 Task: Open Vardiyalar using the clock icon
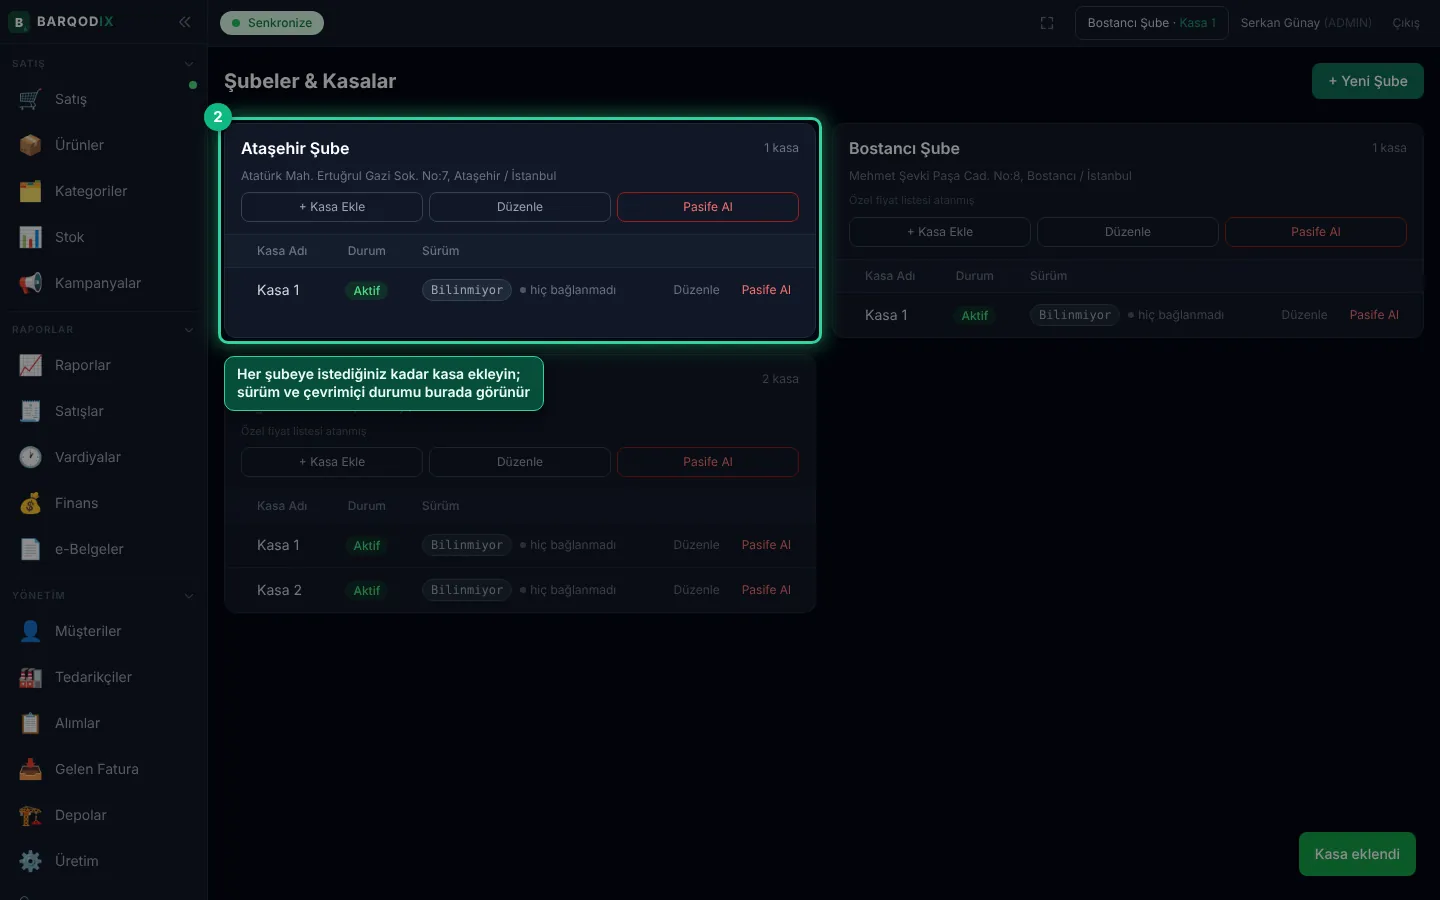(x=30, y=457)
